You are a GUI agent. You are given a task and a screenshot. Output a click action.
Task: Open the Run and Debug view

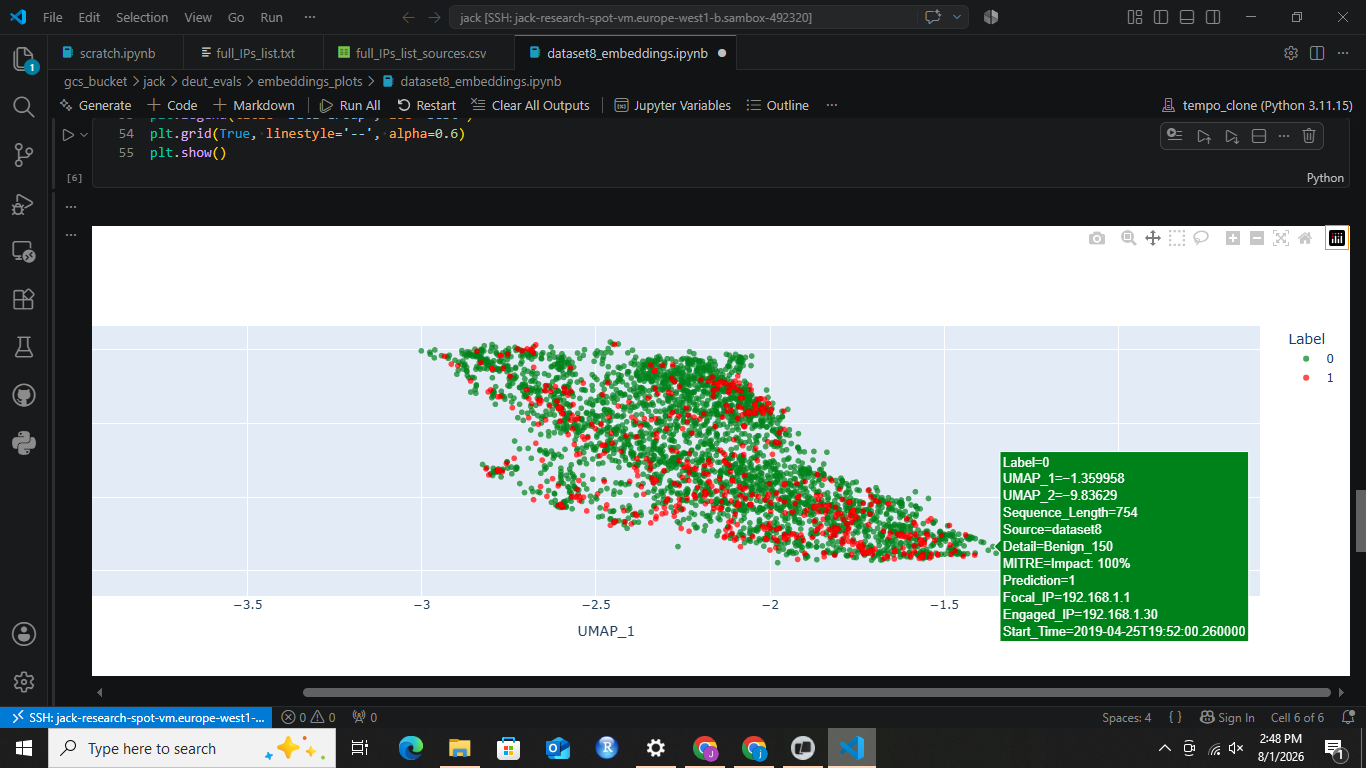[24, 203]
